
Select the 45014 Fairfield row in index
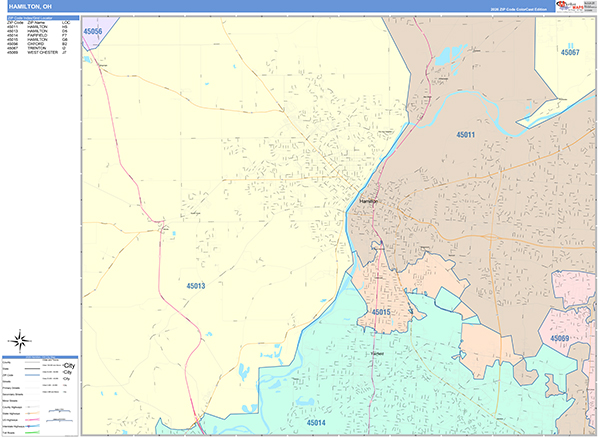click(x=40, y=37)
